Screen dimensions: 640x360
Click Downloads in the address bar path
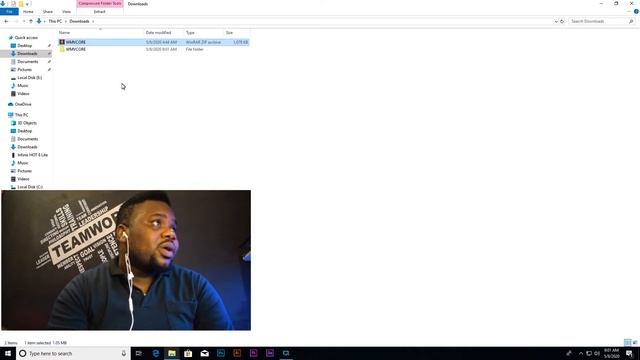(79, 21)
